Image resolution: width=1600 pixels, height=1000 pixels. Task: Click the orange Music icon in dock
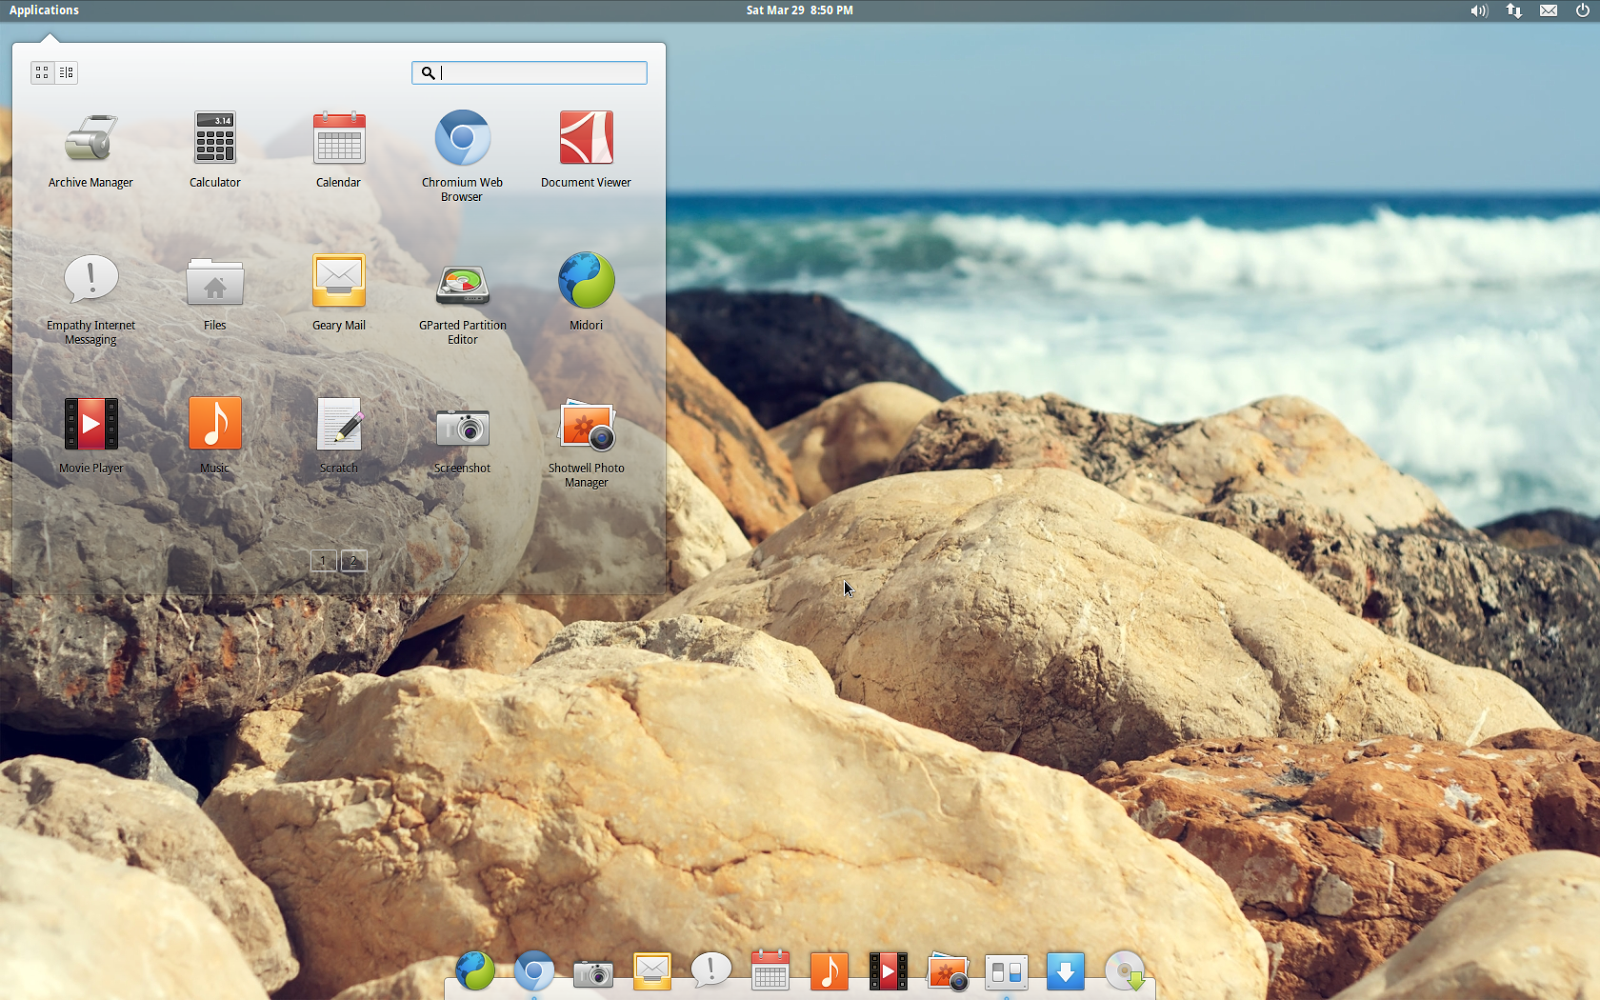coord(829,971)
